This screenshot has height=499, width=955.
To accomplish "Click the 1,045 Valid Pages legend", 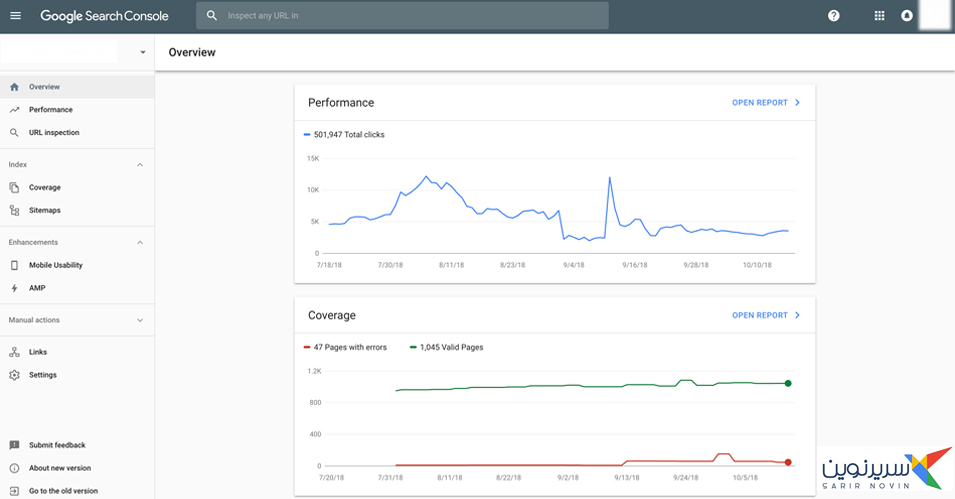I will (x=446, y=347).
